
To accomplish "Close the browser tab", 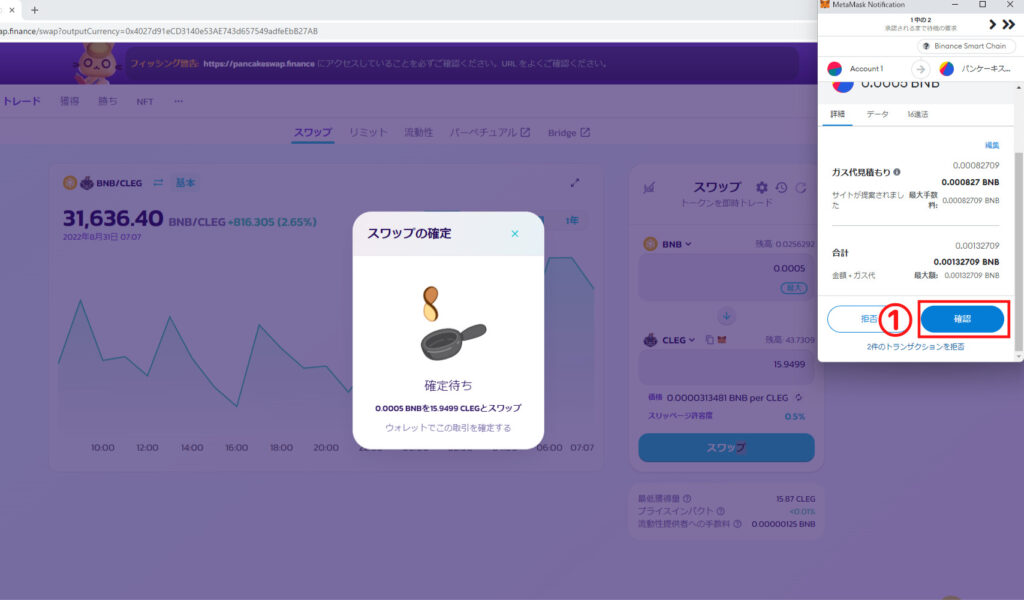I will click(12, 10).
